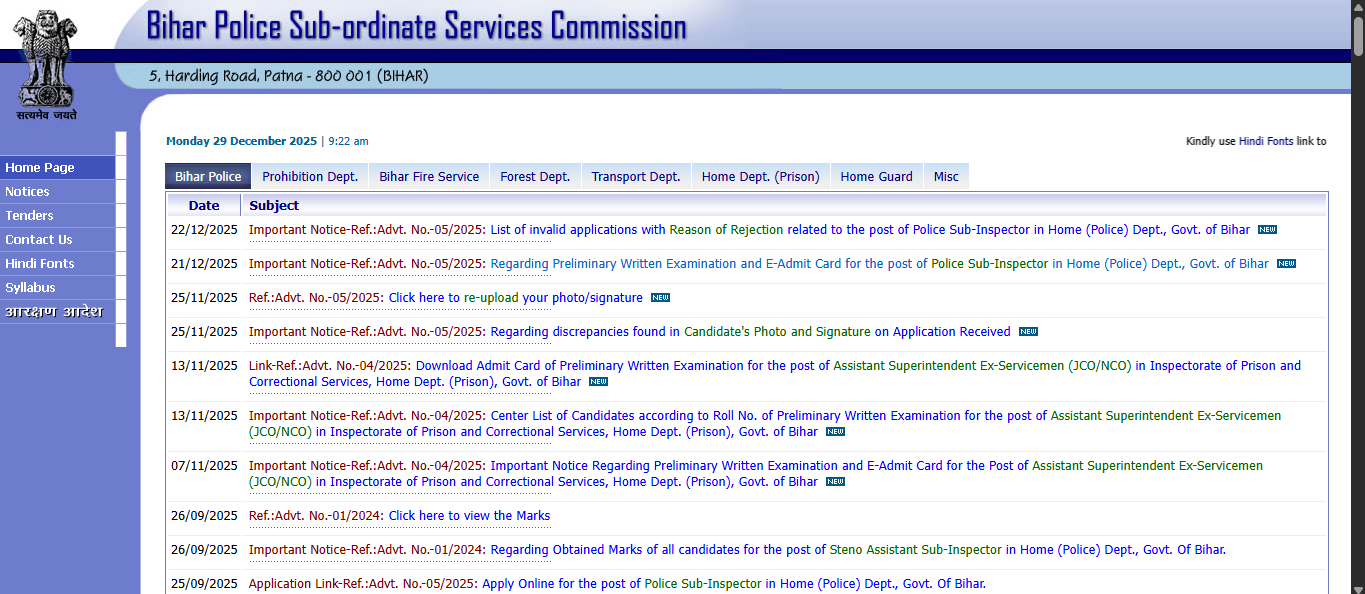This screenshot has height=594, width=1365.
Task: Open the Misc tab
Action: point(946,176)
